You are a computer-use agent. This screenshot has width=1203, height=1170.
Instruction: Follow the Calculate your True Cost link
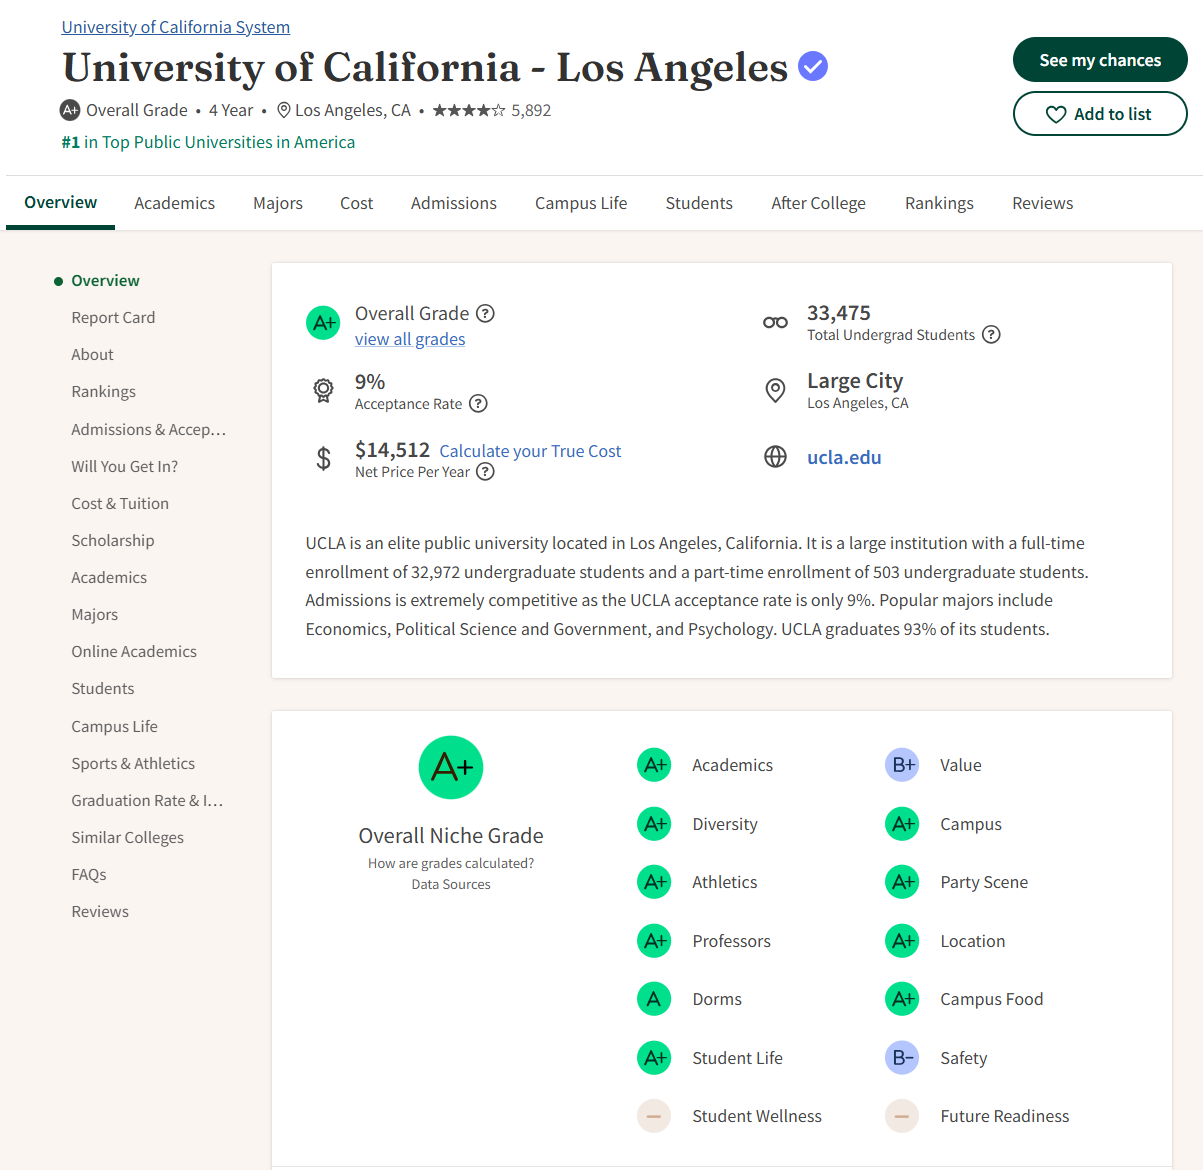(x=530, y=451)
